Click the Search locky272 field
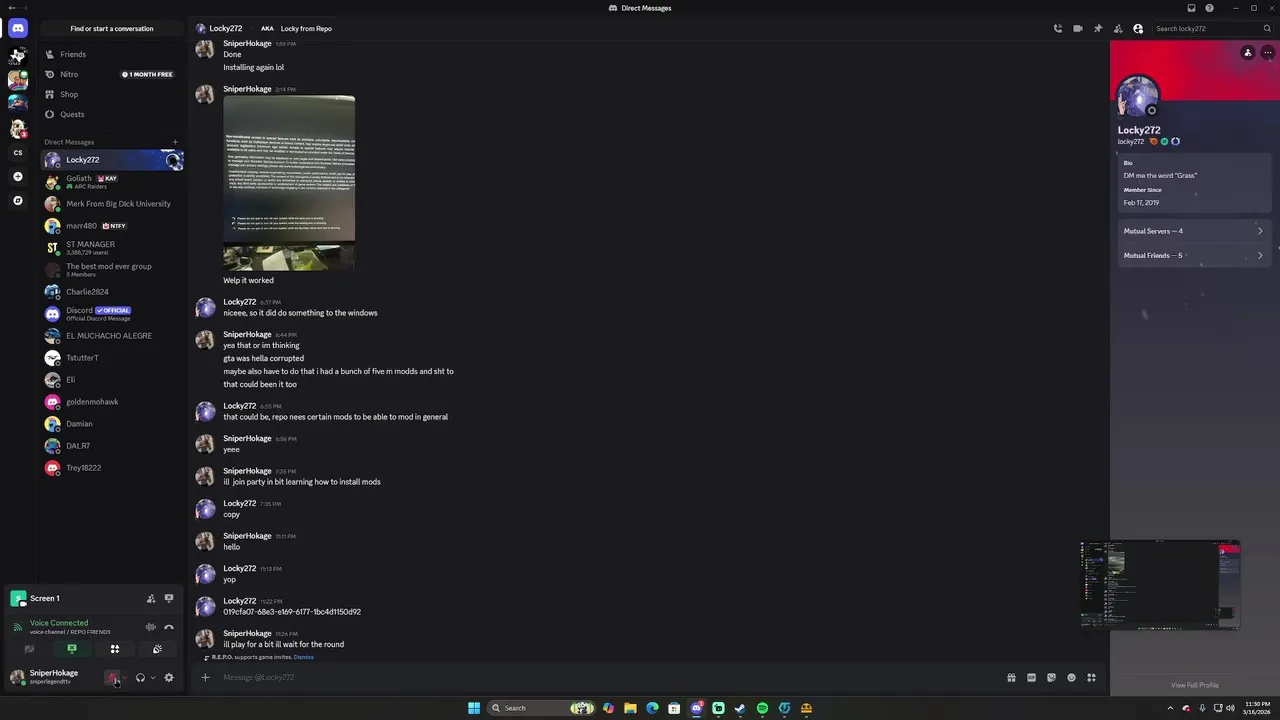Image resolution: width=1280 pixels, height=720 pixels. point(1212,29)
